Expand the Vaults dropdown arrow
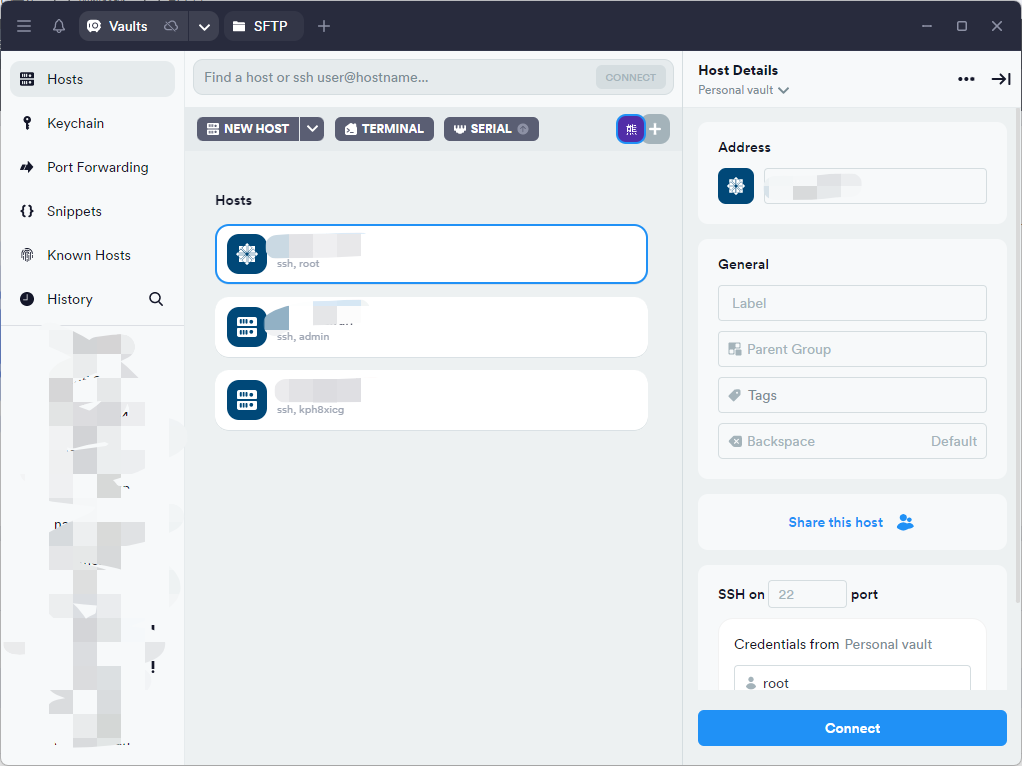1022x766 pixels. (x=204, y=27)
